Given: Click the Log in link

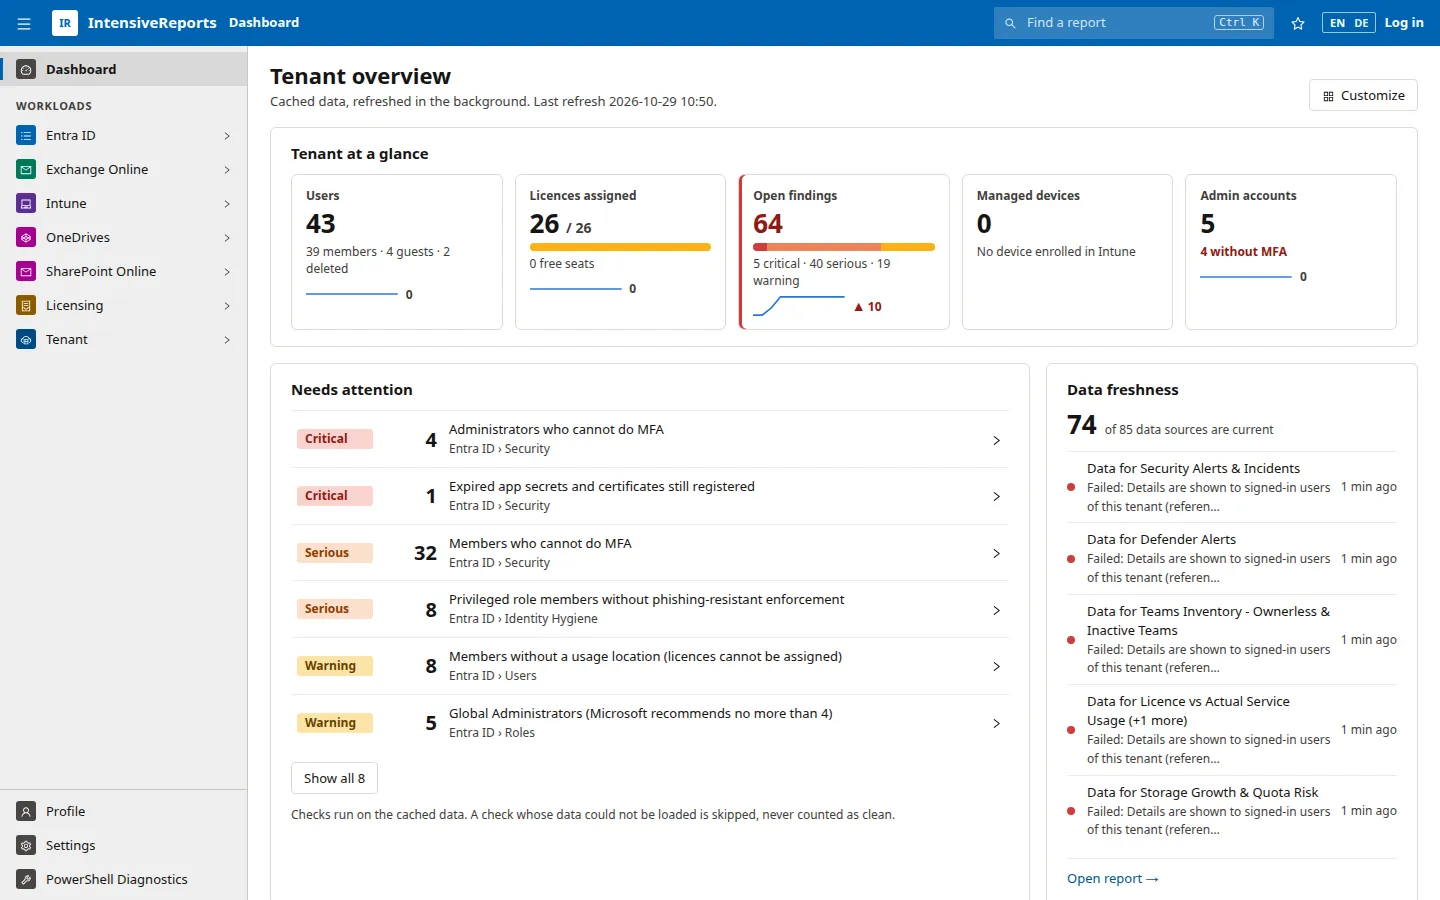Looking at the screenshot, I should [1404, 23].
